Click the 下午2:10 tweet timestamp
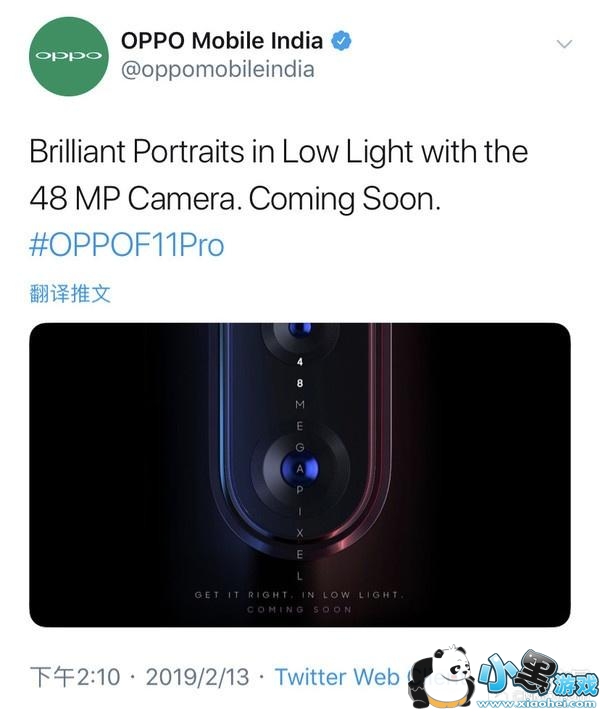The height and width of the screenshot is (712, 600). point(74,677)
